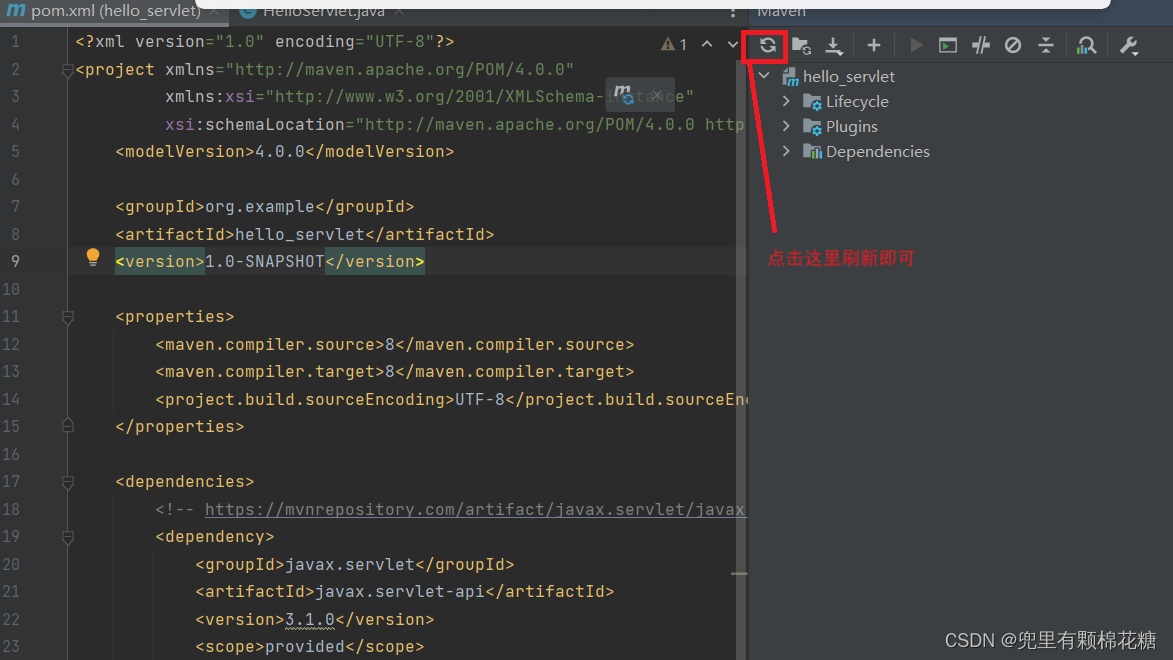The image size is (1173, 660).
Task: Fold at the closing properties tag marker
Action: click(x=67, y=426)
